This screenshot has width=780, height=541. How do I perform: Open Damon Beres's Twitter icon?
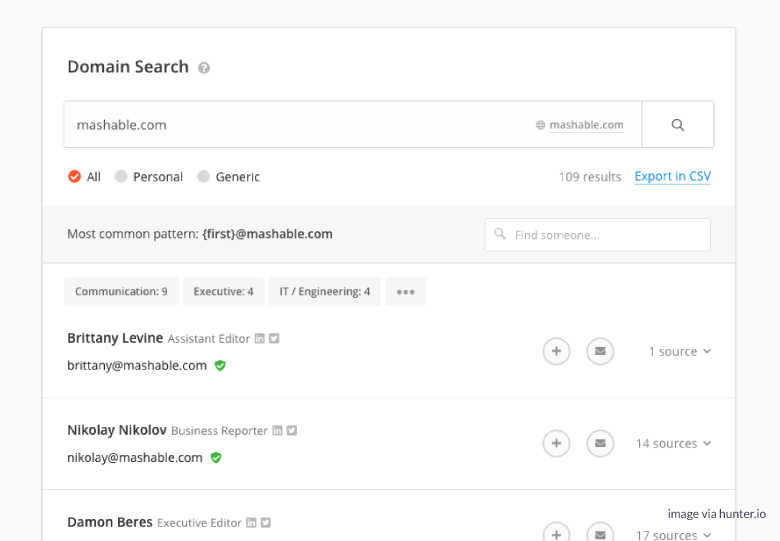266,523
